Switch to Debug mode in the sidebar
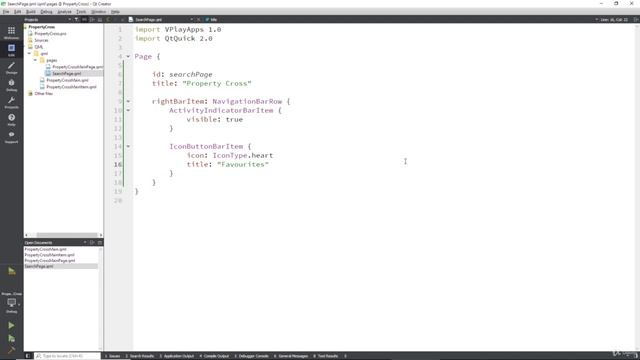 11,85
